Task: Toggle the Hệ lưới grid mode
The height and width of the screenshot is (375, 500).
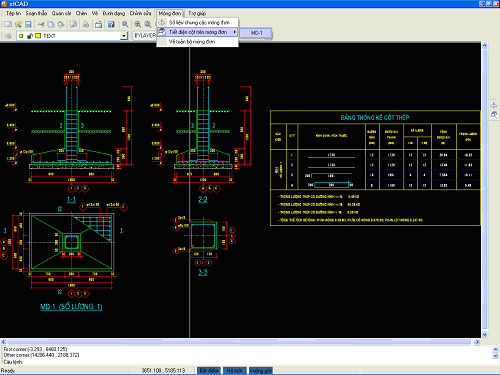Action: point(235,371)
